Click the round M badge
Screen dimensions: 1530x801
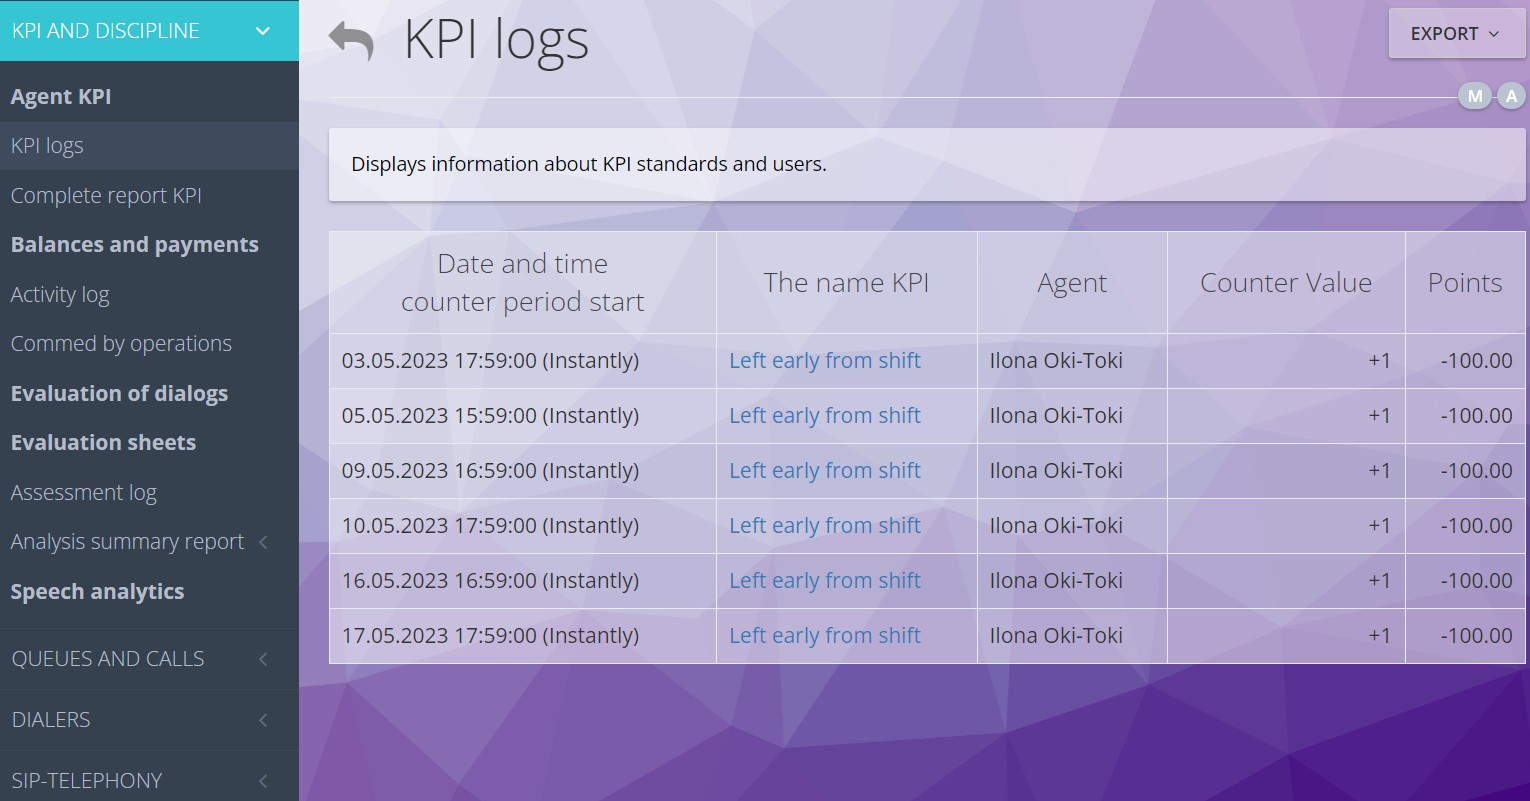[x=1475, y=96]
